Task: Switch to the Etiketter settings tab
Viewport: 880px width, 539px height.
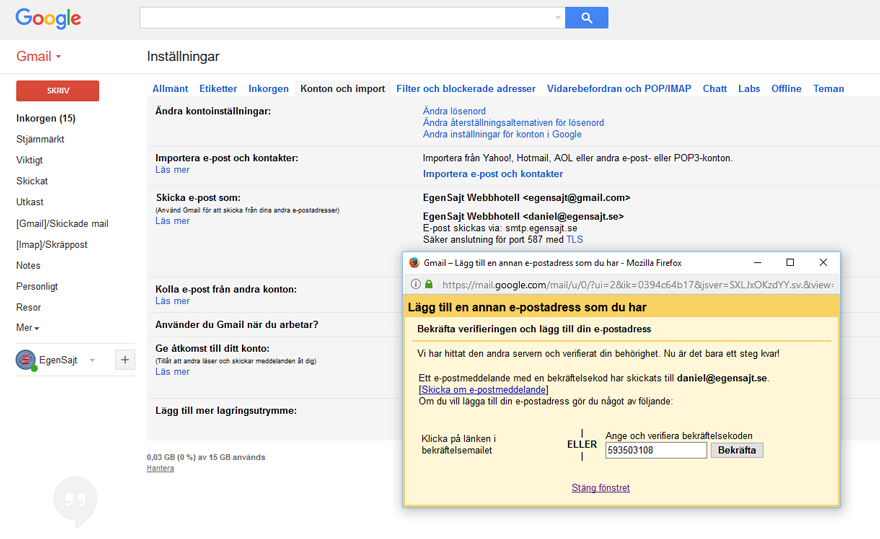Action: coord(218,89)
